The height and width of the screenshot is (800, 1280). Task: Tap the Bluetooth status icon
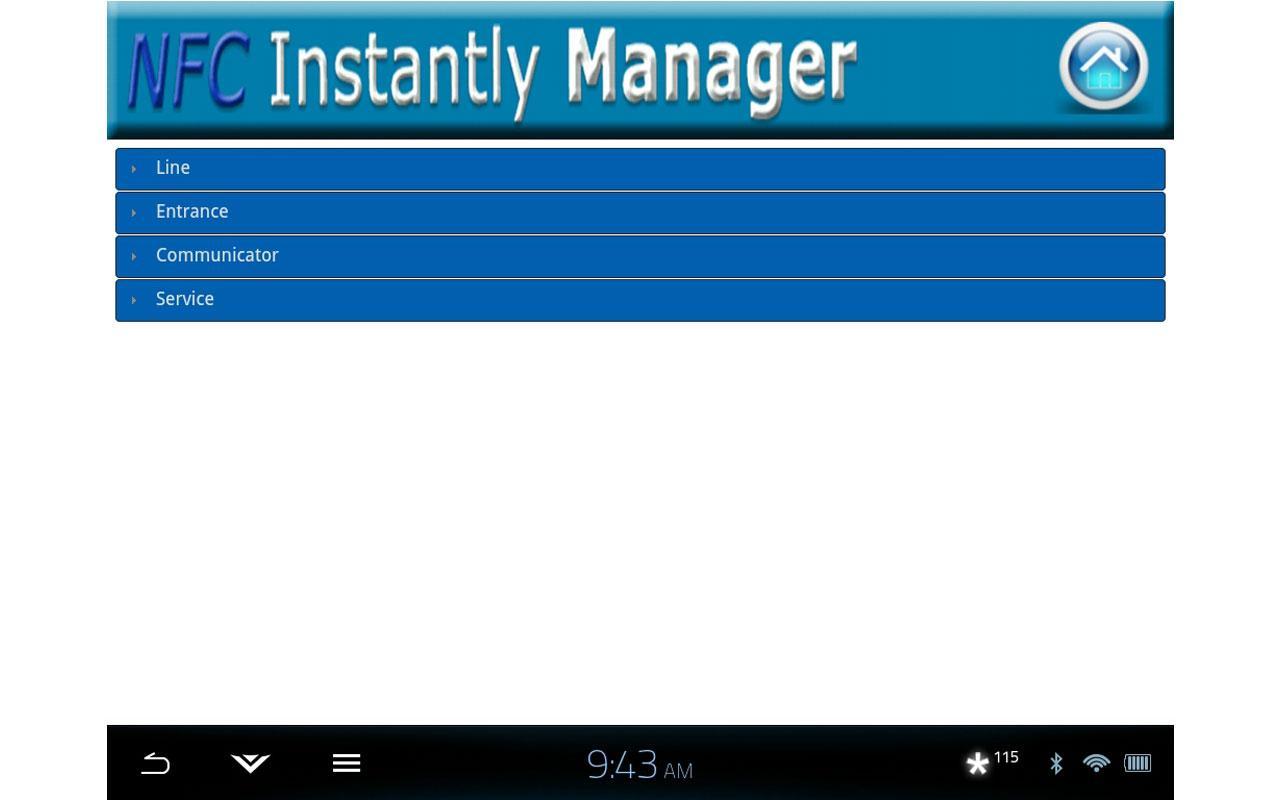tap(1056, 763)
